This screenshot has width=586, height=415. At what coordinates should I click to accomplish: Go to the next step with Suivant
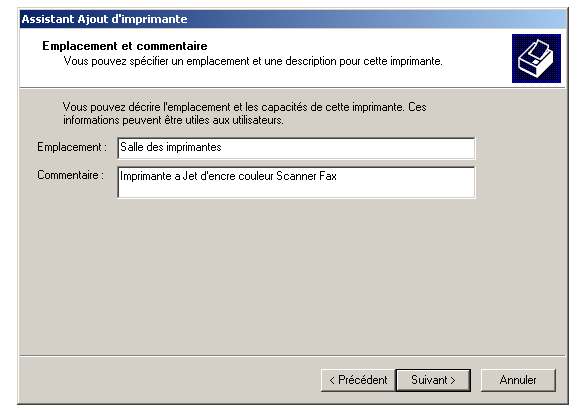pos(433,380)
